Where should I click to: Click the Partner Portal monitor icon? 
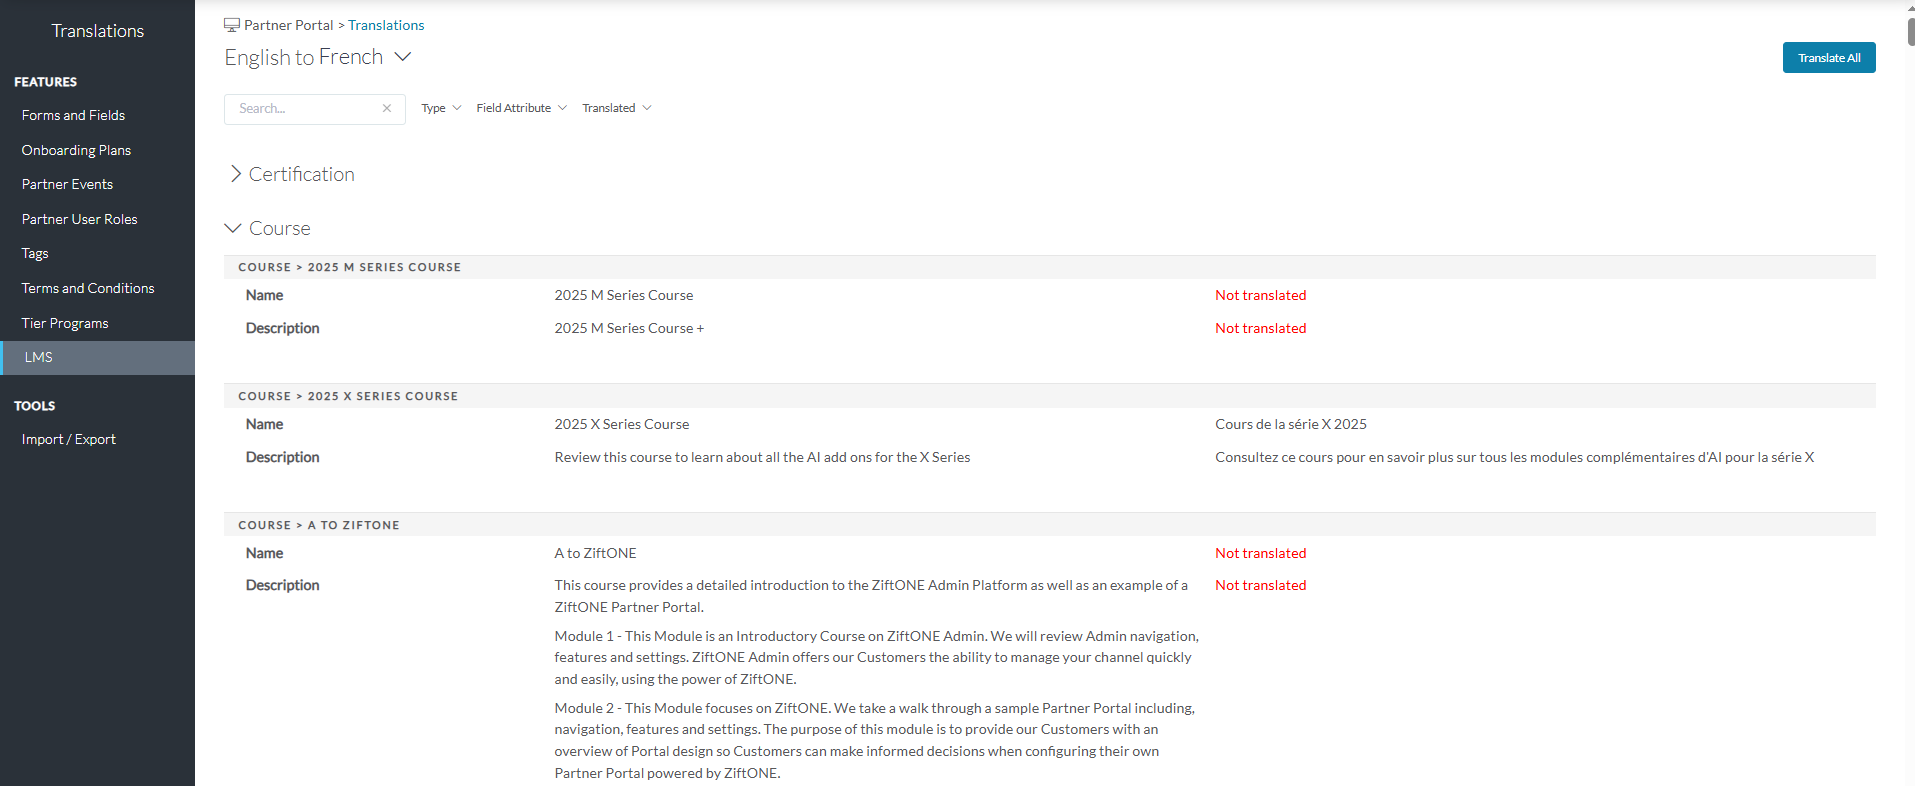tap(232, 25)
